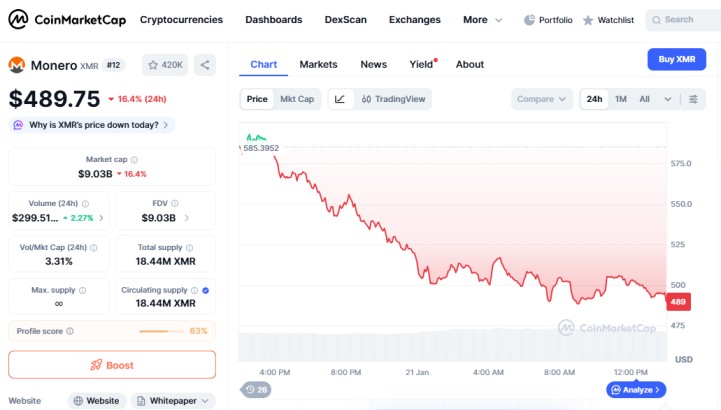Switch to the About tab
Viewport: 721px width, 410px height.
pos(470,64)
